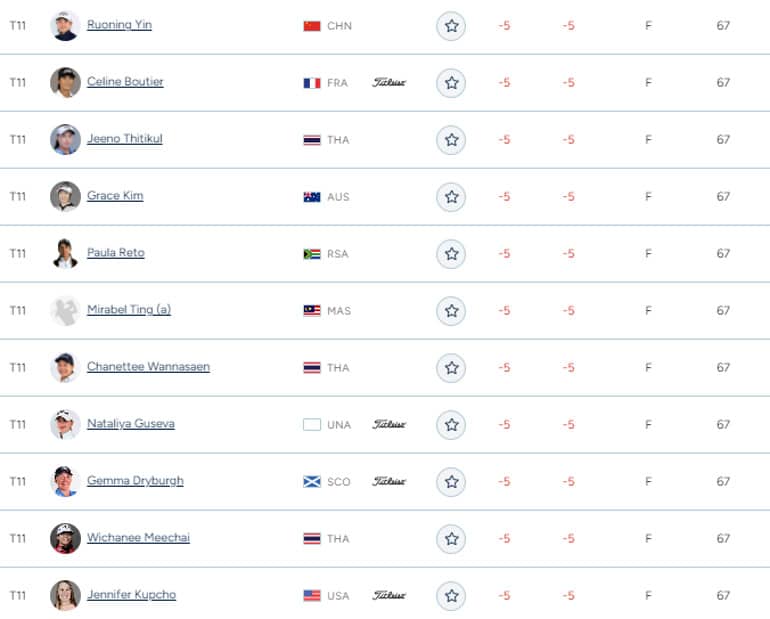This screenshot has height=619, width=770.
Task: Add Chanettee Wannasaen to favorites via star
Action: point(451,368)
